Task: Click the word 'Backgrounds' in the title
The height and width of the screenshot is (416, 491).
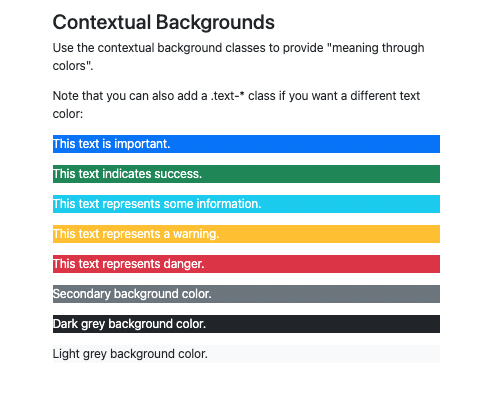Action: point(215,23)
